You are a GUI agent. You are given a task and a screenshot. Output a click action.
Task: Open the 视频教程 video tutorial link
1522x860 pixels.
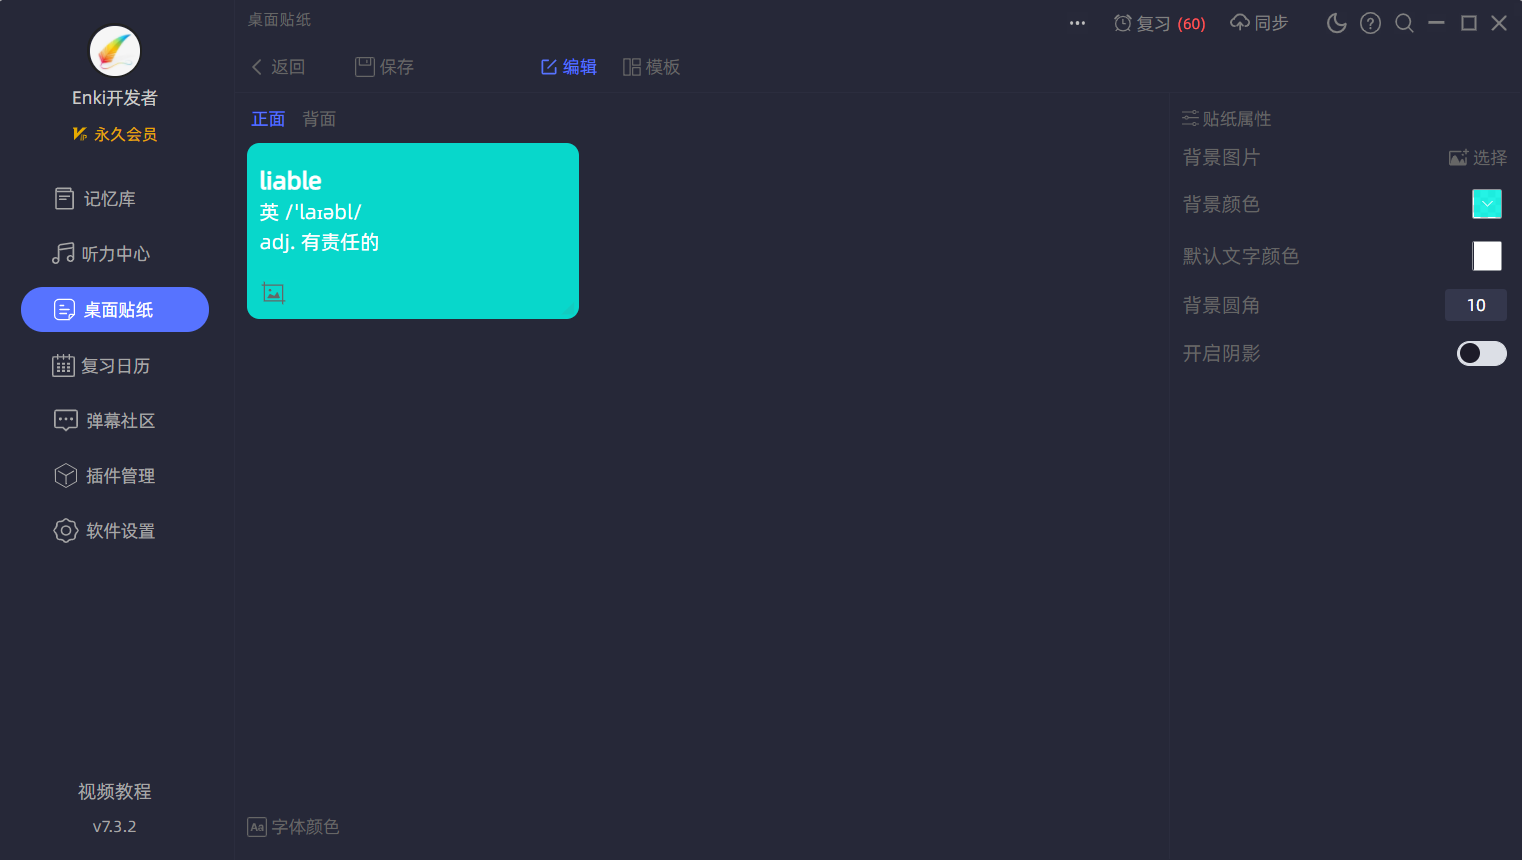click(x=115, y=792)
